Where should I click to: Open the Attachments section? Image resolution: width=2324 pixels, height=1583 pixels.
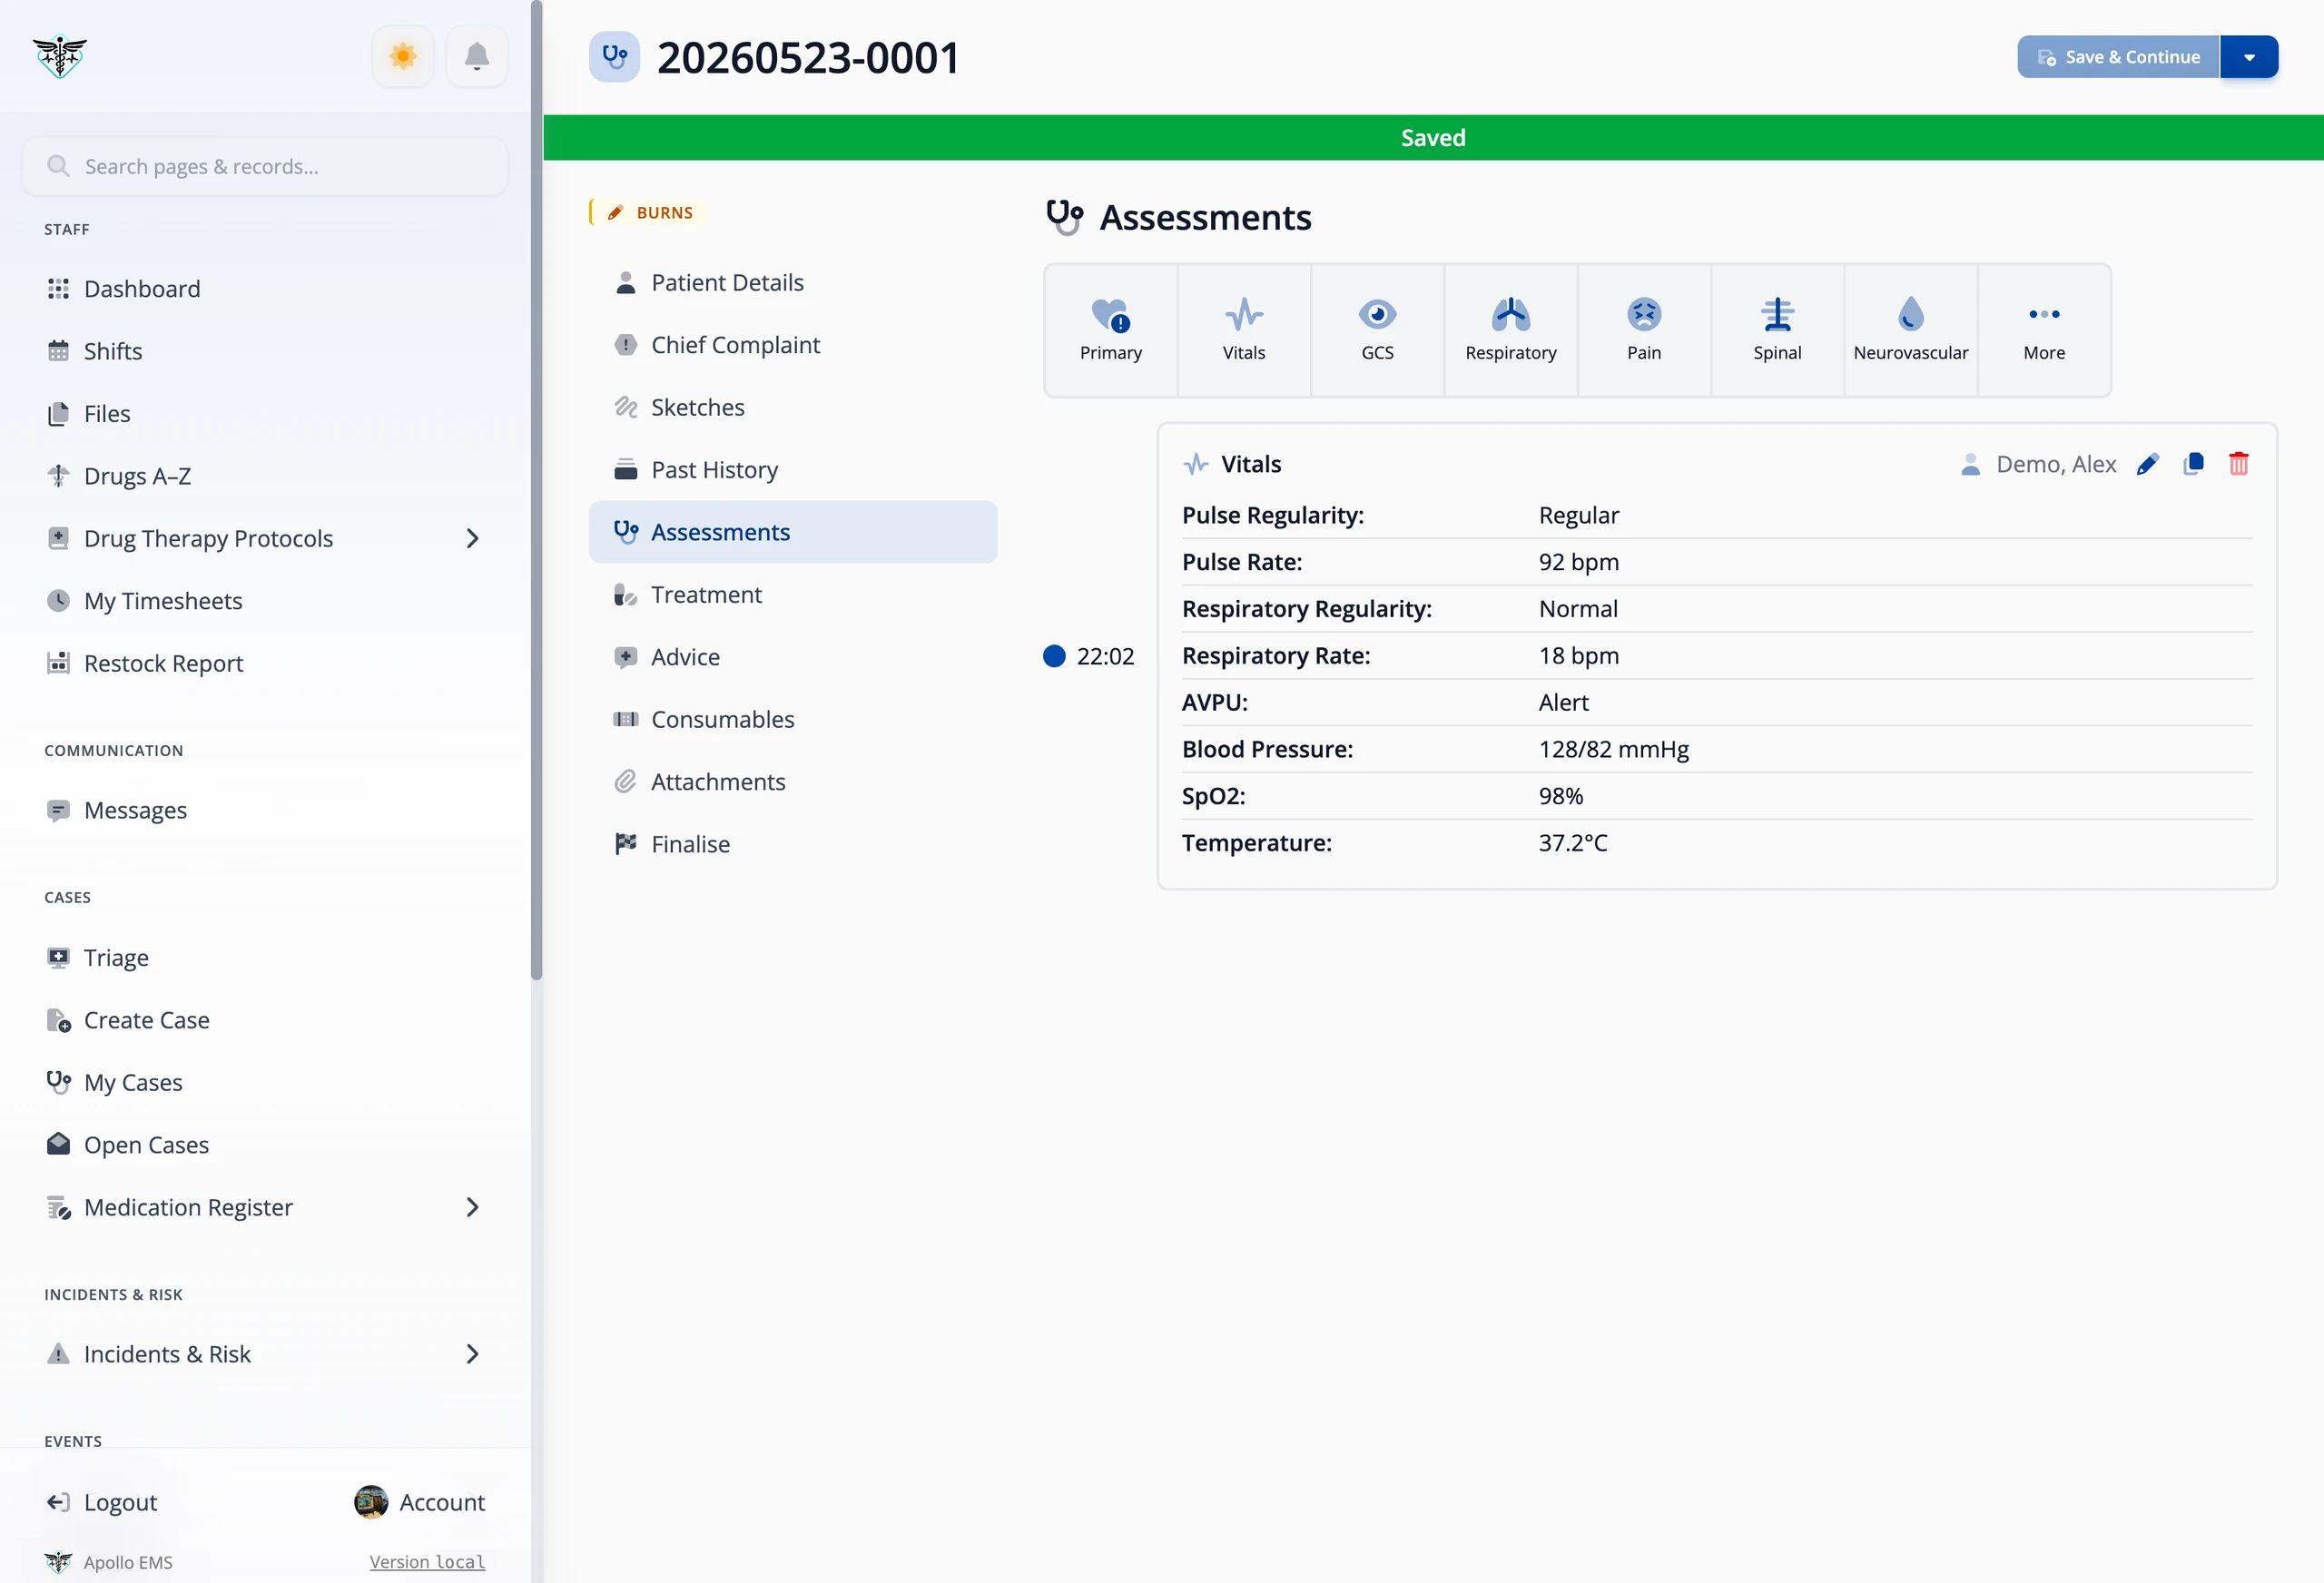(793, 782)
